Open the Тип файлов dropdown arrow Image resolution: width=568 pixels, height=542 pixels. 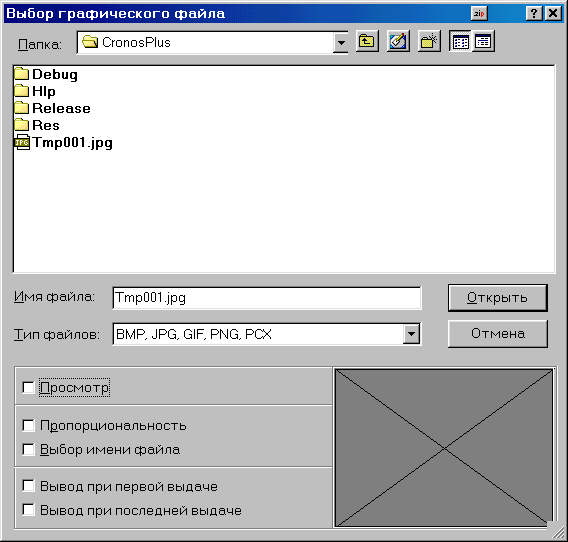click(x=411, y=334)
